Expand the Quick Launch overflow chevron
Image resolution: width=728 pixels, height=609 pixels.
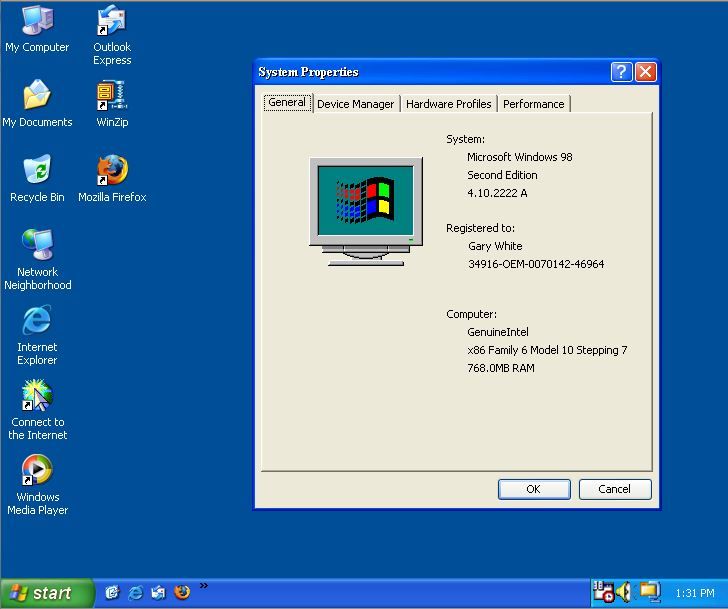(203, 587)
